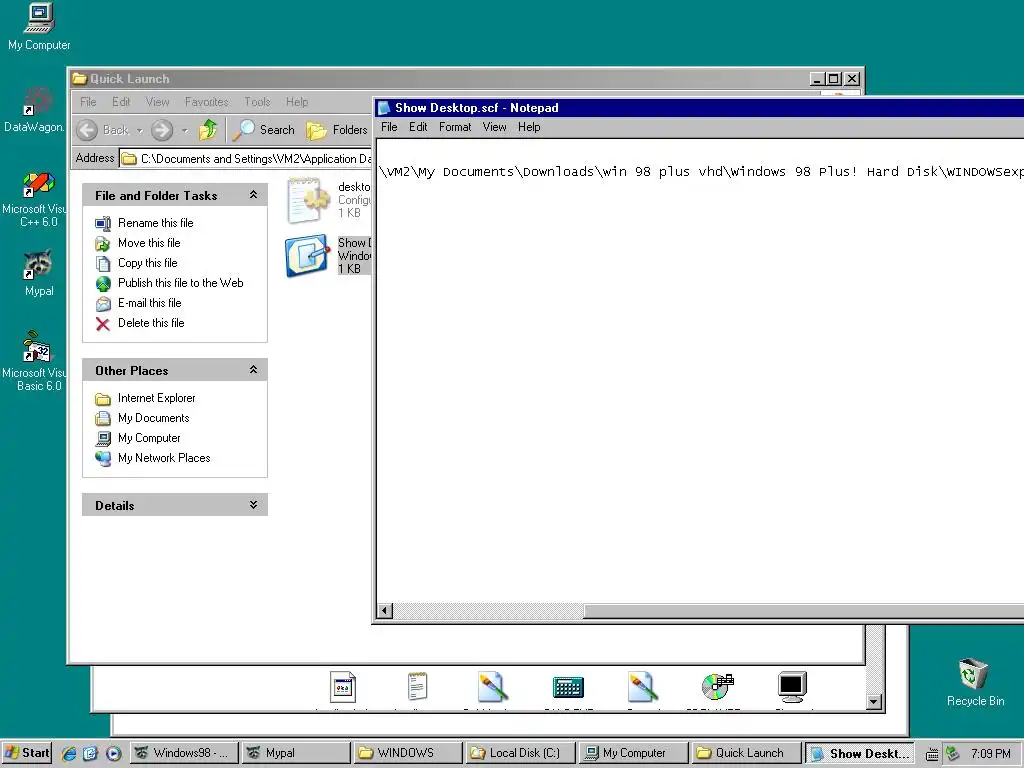The width and height of the screenshot is (1024, 768).
Task: Select calculator file icon in background window
Action: [568, 687]
